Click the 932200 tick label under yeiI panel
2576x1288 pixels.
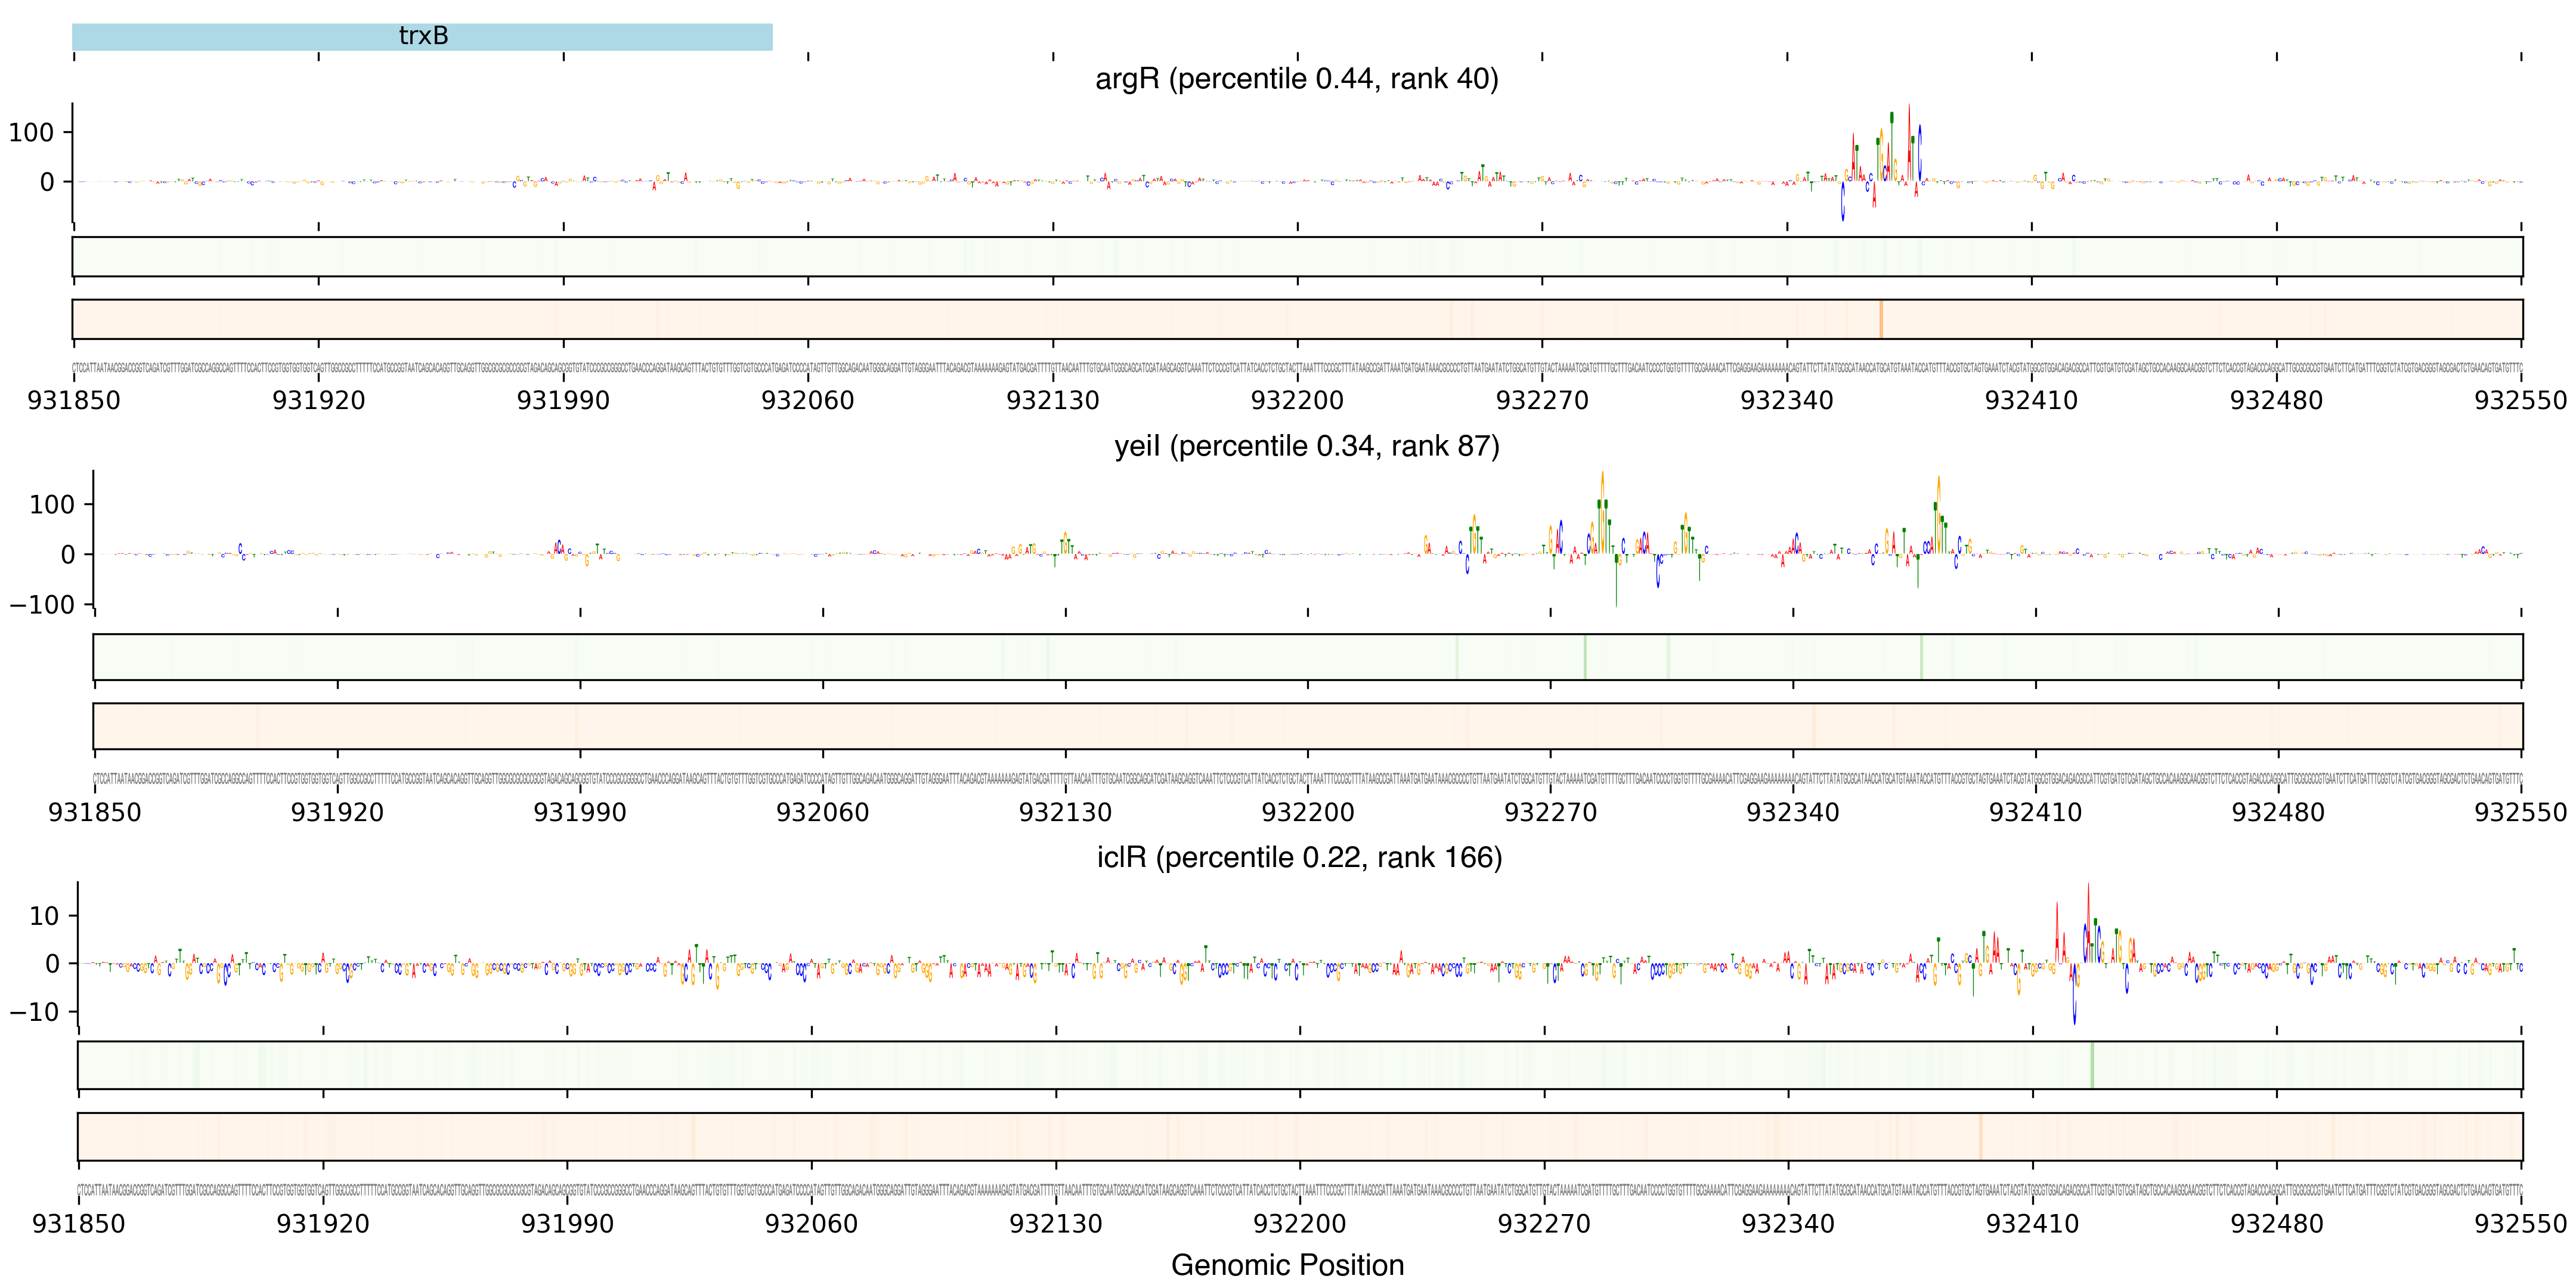[x=1307, y=813]
